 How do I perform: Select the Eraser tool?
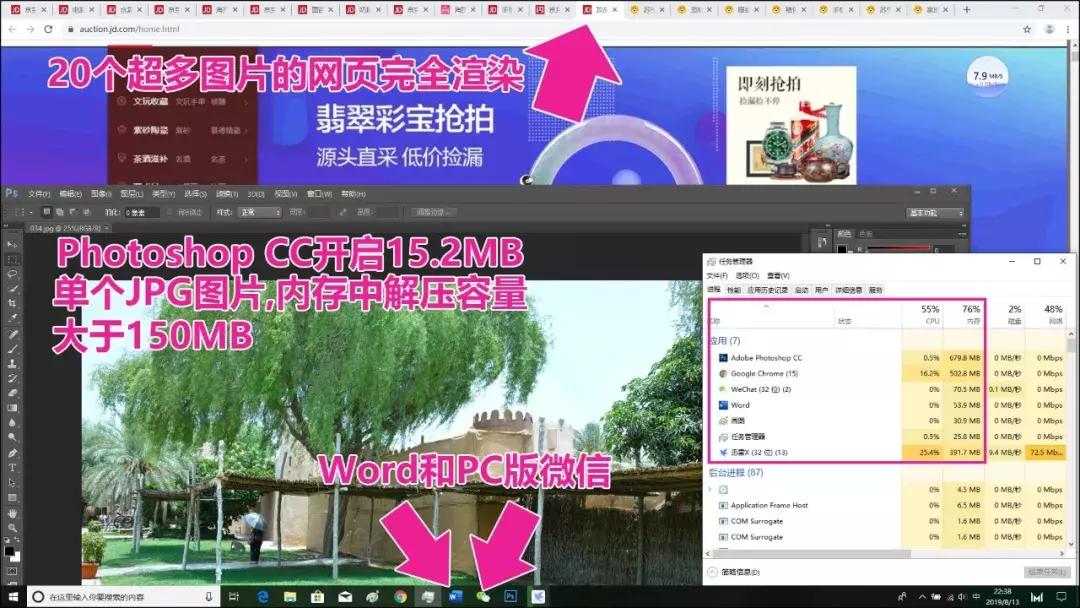pos(9,391)
